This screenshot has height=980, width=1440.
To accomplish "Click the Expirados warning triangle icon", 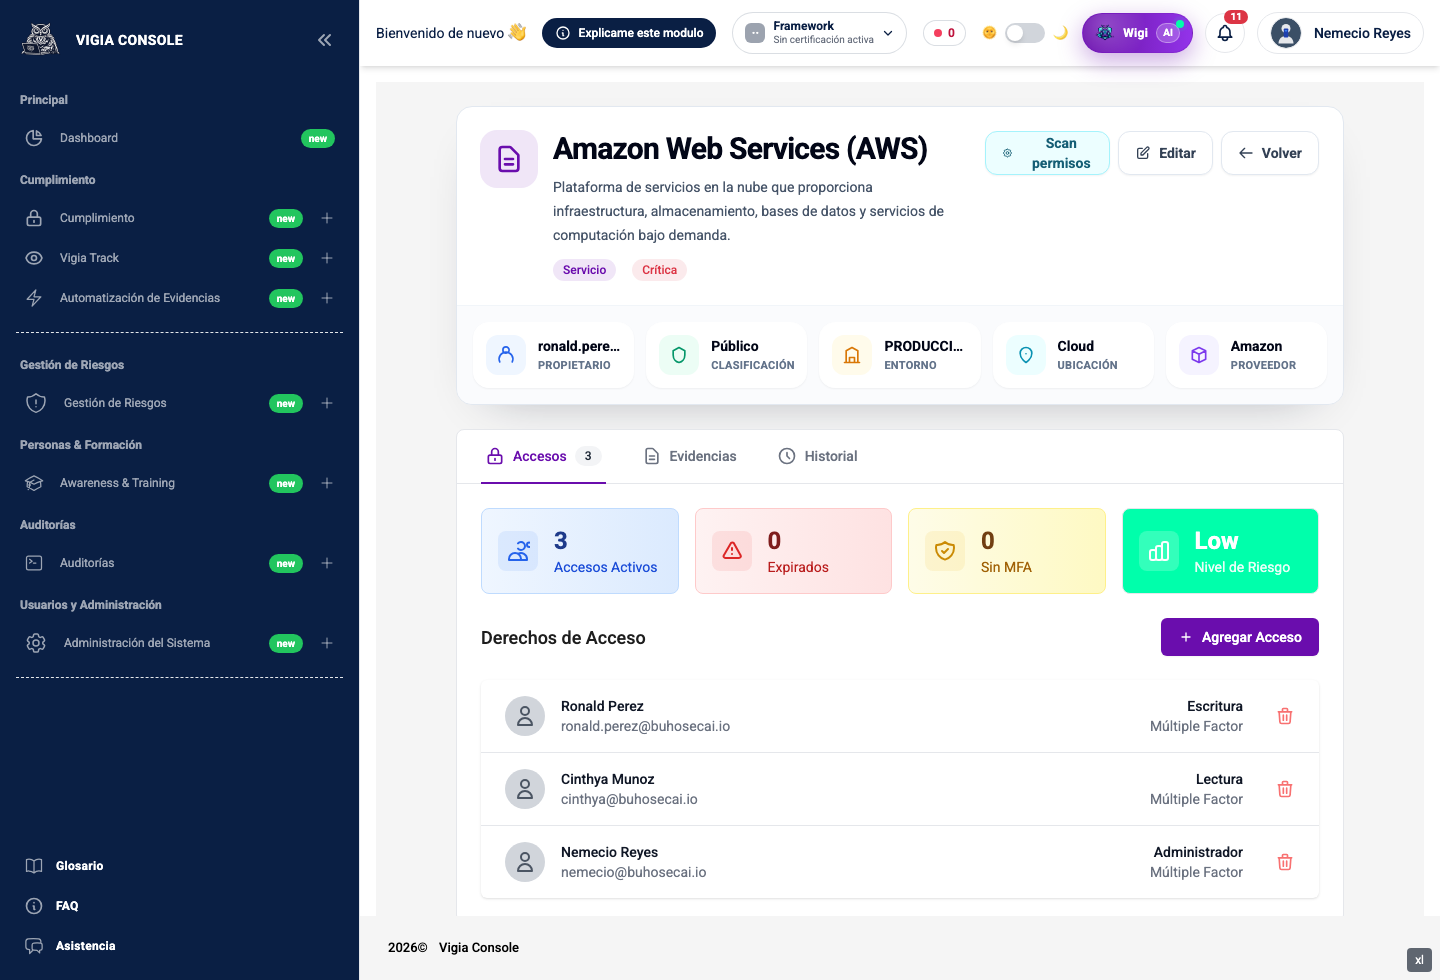I will 732,551.
